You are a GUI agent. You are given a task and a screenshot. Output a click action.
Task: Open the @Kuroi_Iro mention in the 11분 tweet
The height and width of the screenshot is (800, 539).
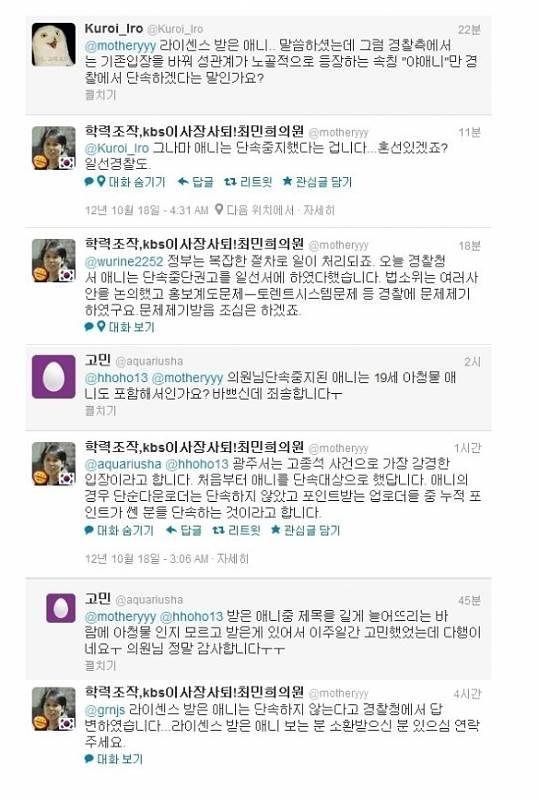tap(117, 148)
